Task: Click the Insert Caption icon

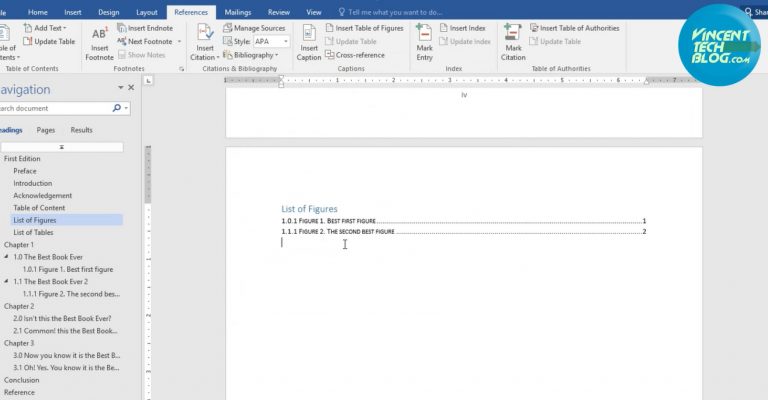Action: click(x=309, y=40)
